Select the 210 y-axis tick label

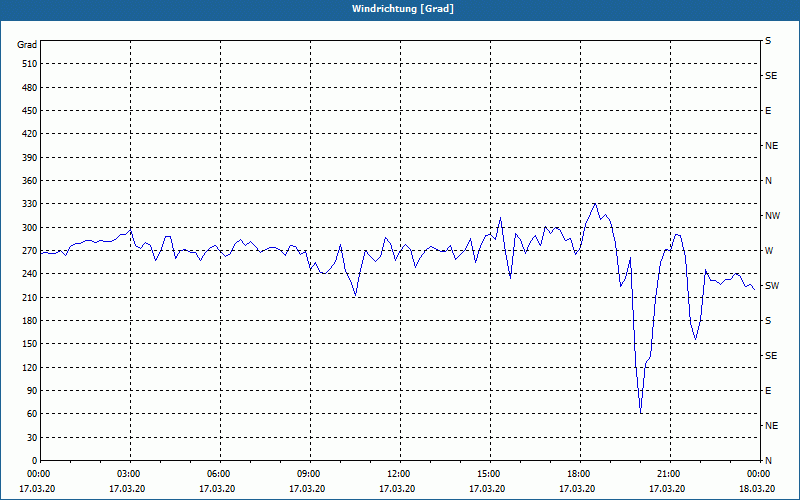tap(30, 297)
